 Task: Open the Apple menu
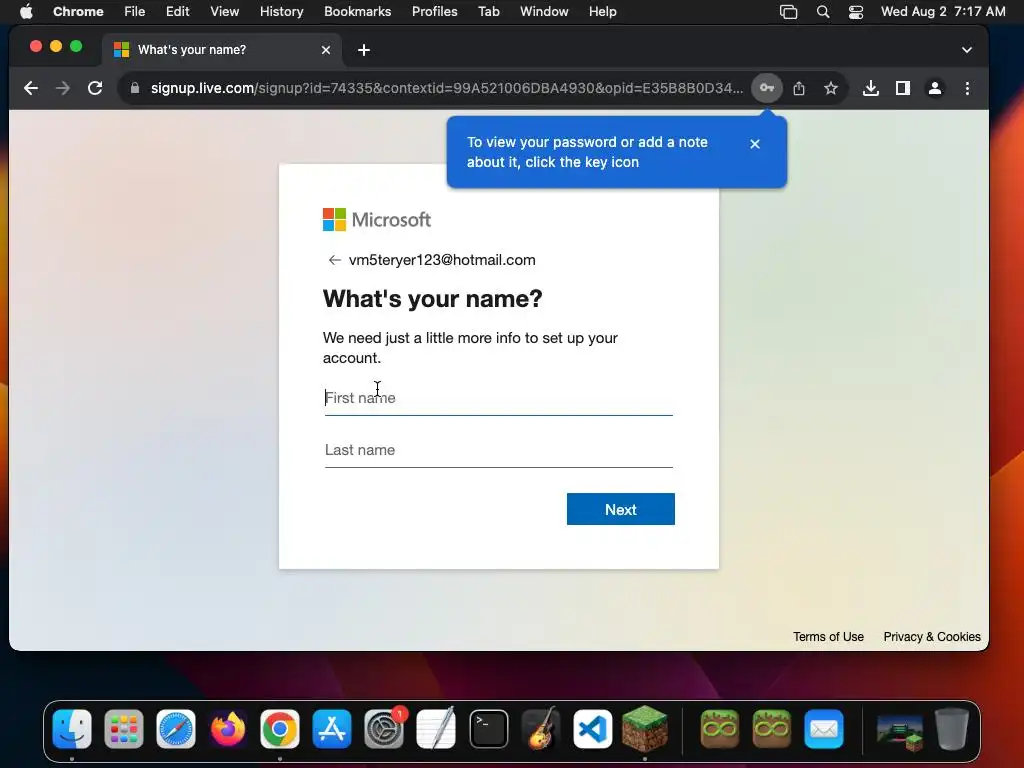click(26, 12)
